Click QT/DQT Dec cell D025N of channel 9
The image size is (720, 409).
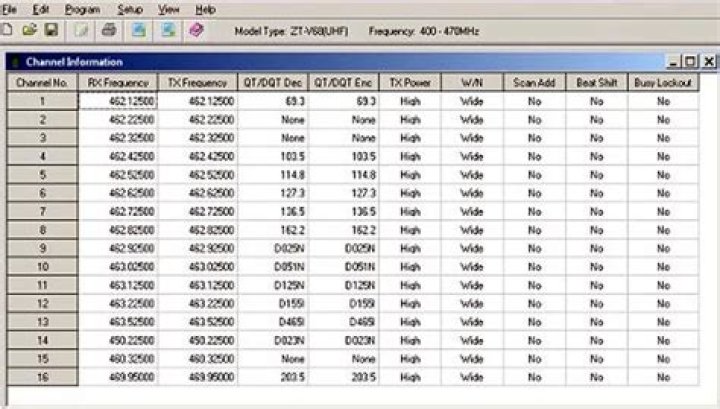pos(273,248)
